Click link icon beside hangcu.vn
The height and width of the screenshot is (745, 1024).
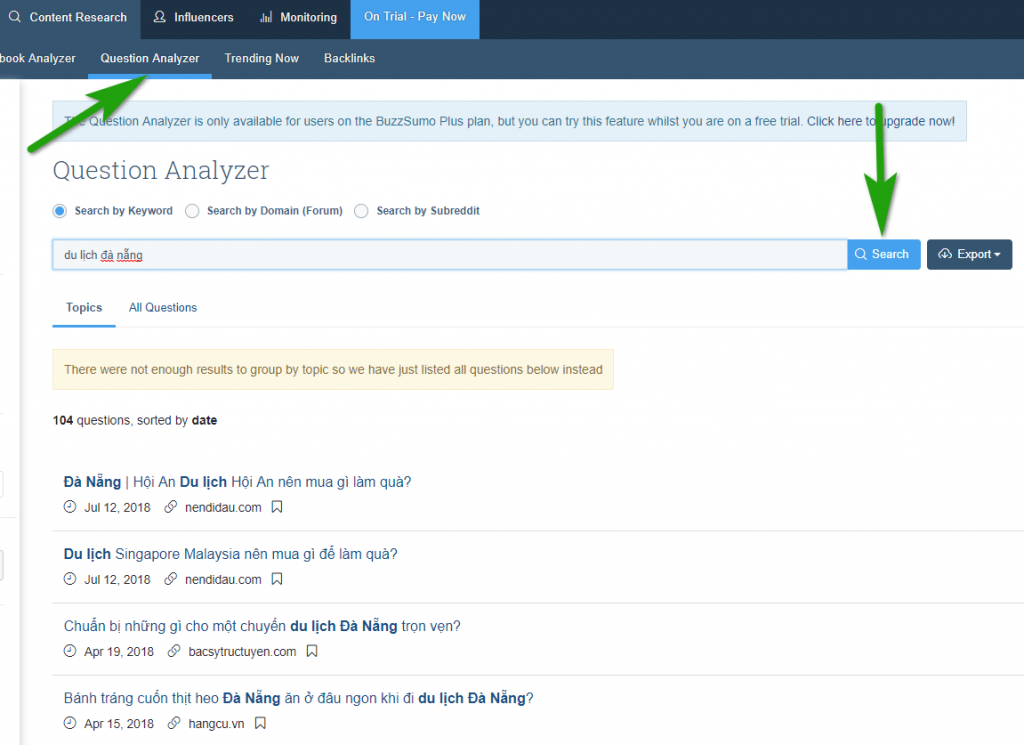(x=174, y=723)
